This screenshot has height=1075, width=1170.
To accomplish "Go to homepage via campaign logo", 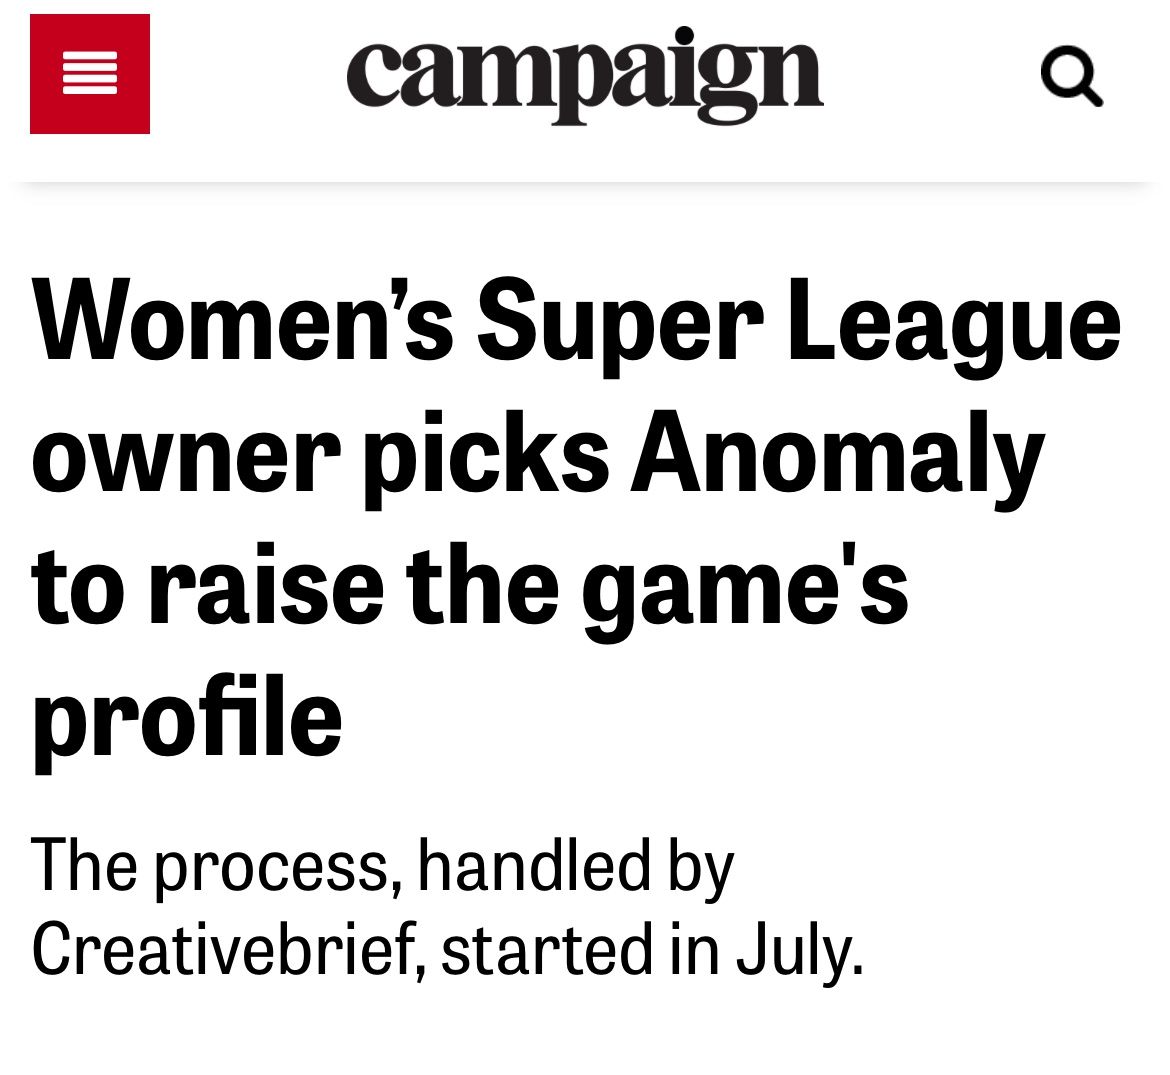I will coord(584,75).
